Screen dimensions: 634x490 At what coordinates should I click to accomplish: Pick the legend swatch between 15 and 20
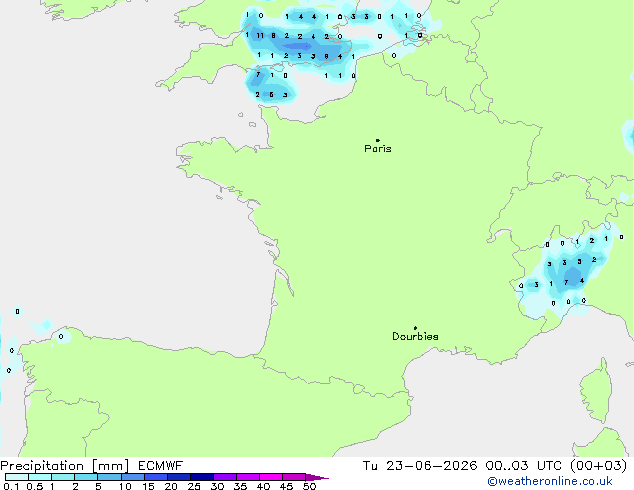point(156,477)
